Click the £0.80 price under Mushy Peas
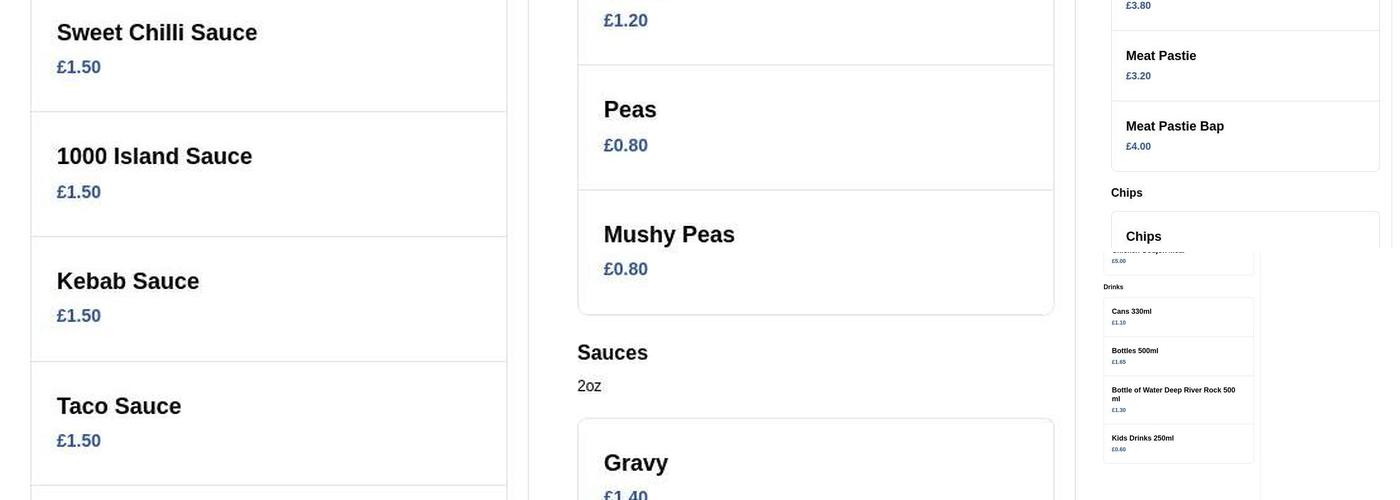 click(x=626, y=270)
